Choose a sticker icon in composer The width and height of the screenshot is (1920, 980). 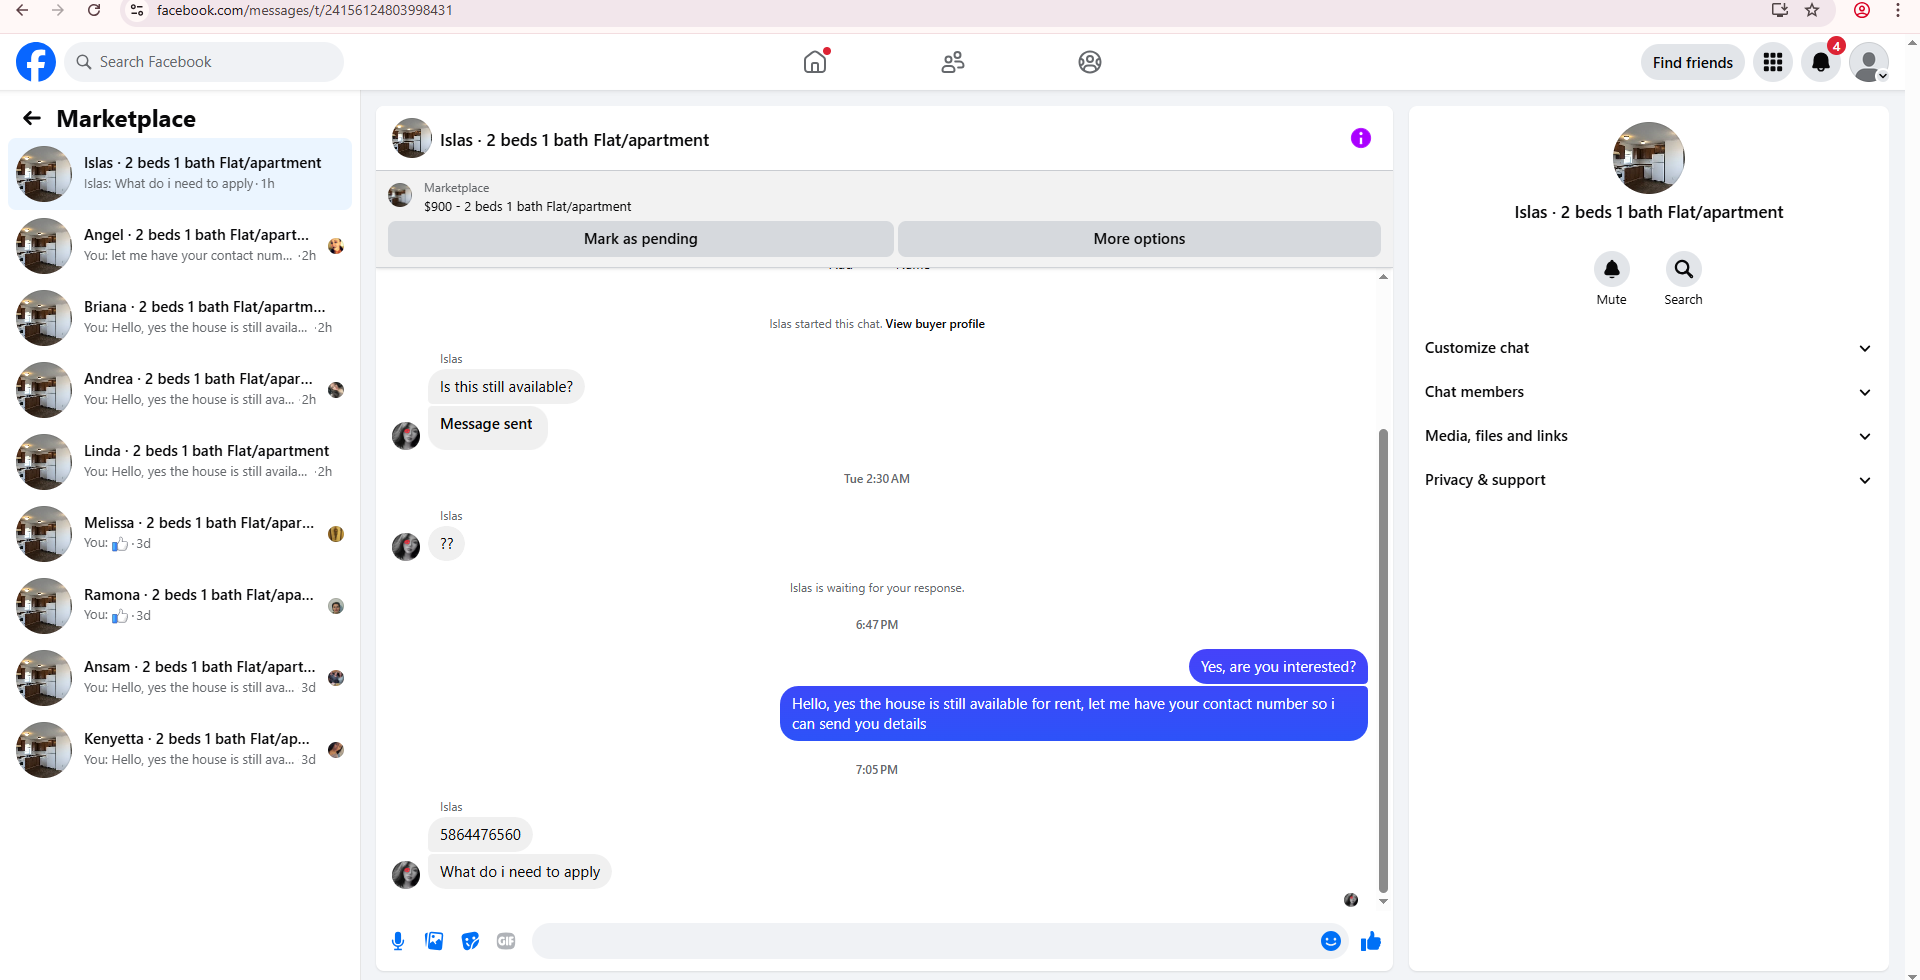[x=470, y=941]
